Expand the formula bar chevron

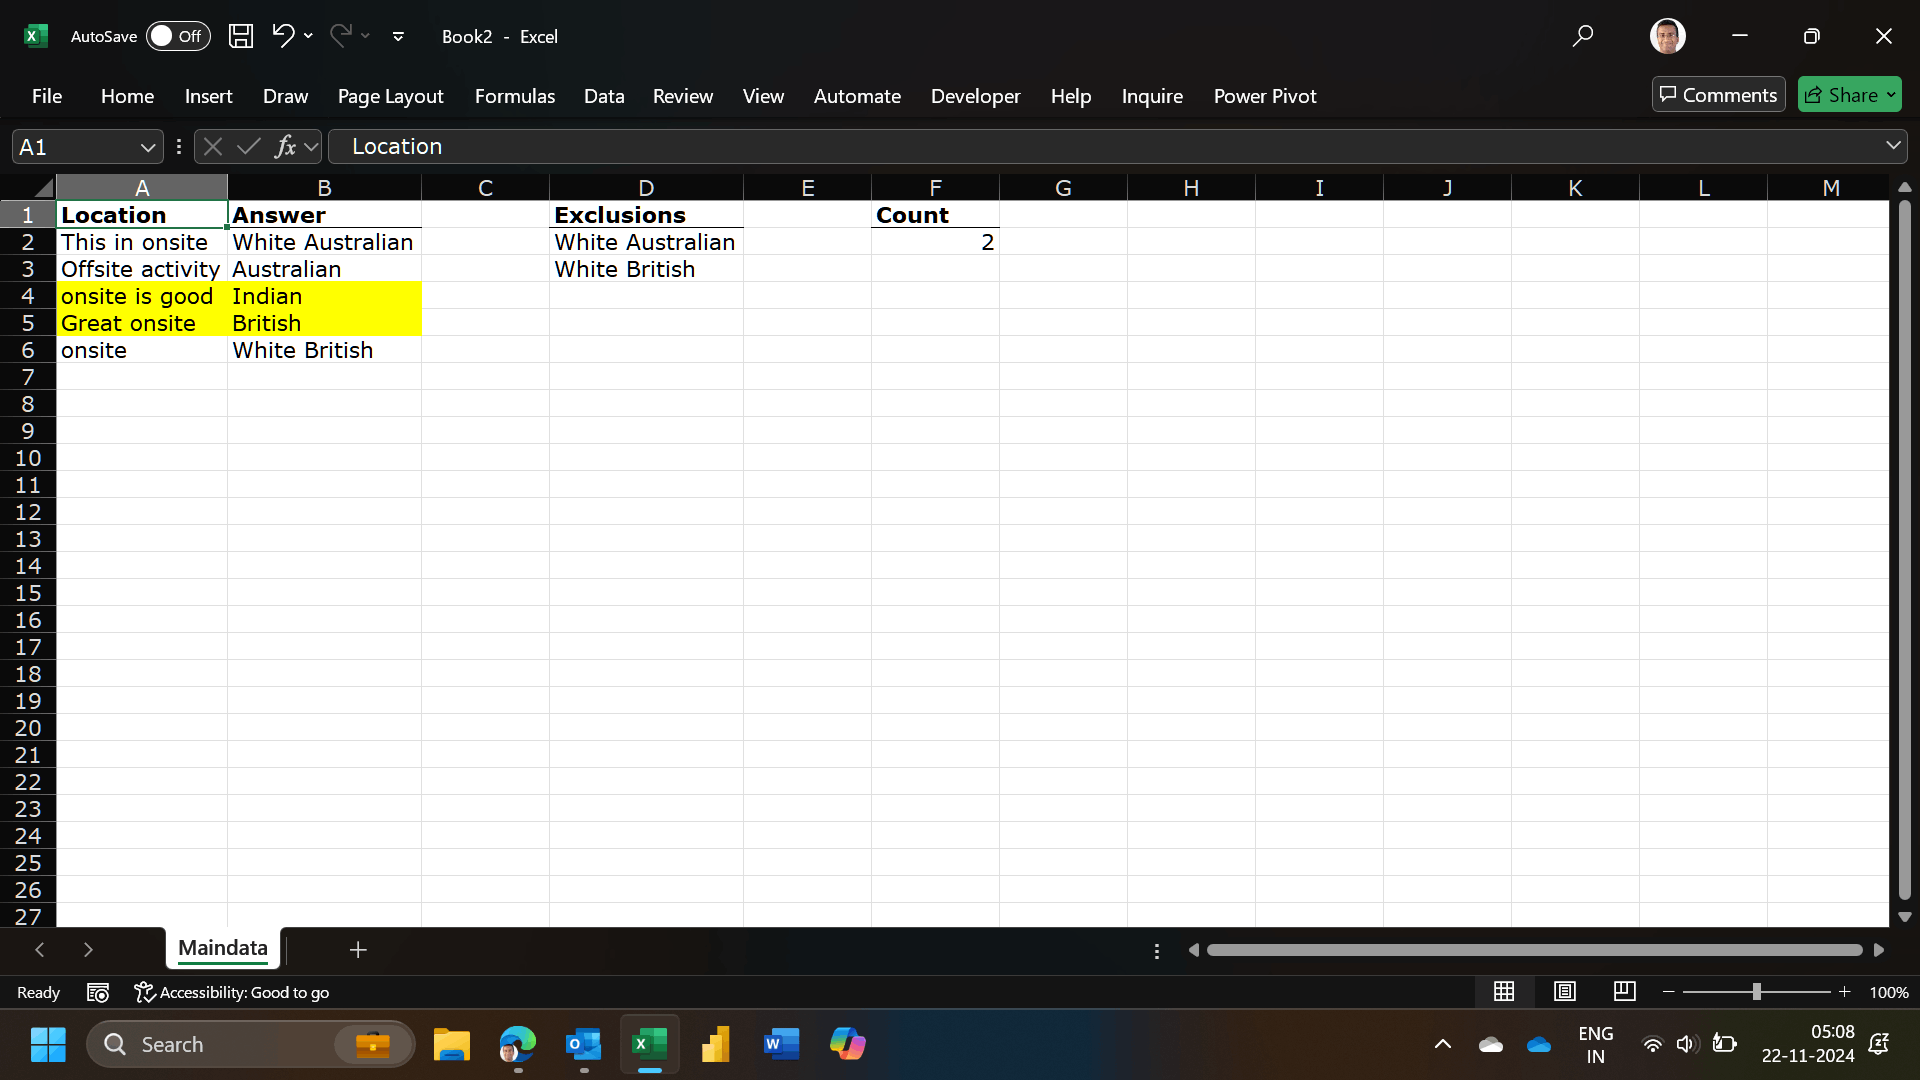pyautogui.click(x=1893, y=146)
